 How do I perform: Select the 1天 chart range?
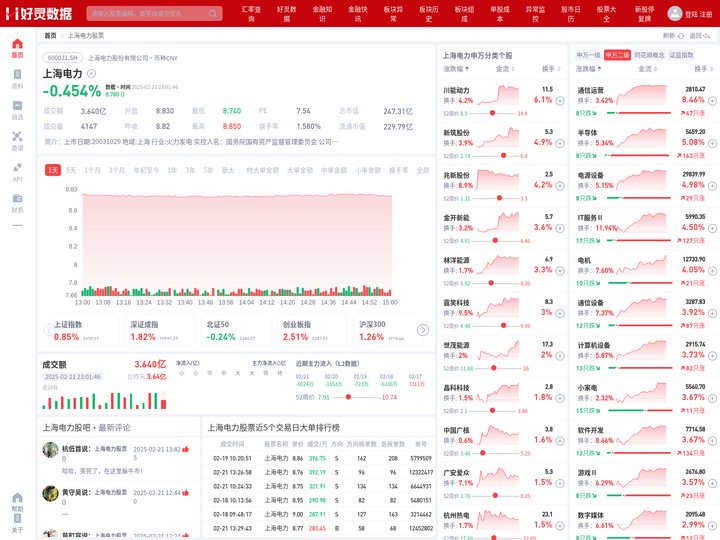53,170
